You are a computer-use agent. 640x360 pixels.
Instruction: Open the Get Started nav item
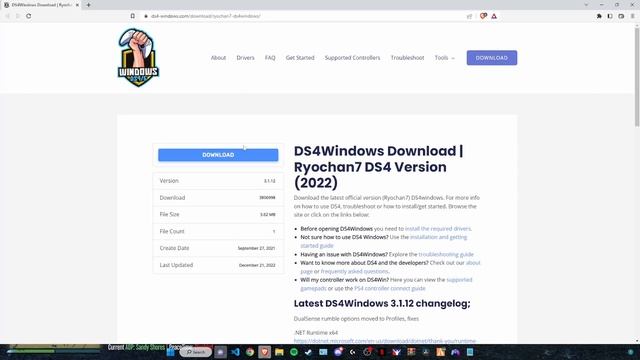click(x=300, y=58)
